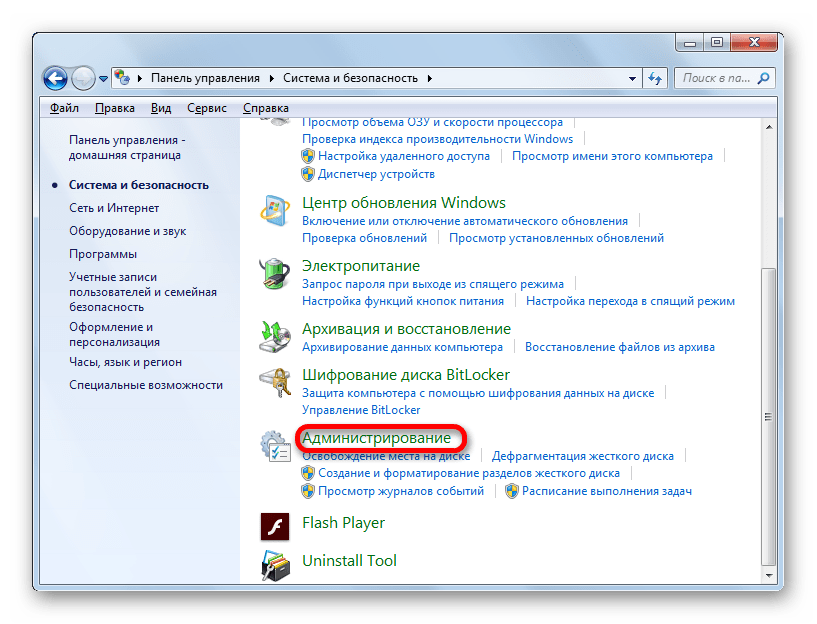
Task: Expand breadcrumb arrow after Система и безопасность
Action: pyautogui.click(x=430, y=78)
